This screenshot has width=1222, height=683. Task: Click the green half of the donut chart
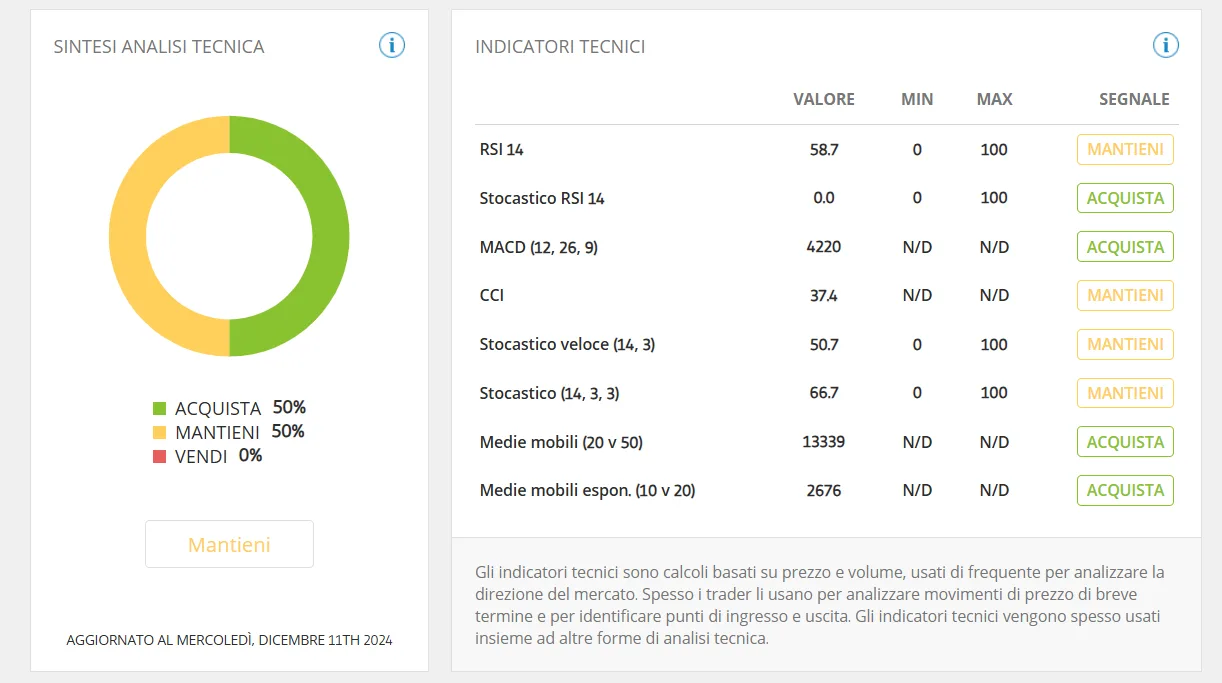[331, 236]
